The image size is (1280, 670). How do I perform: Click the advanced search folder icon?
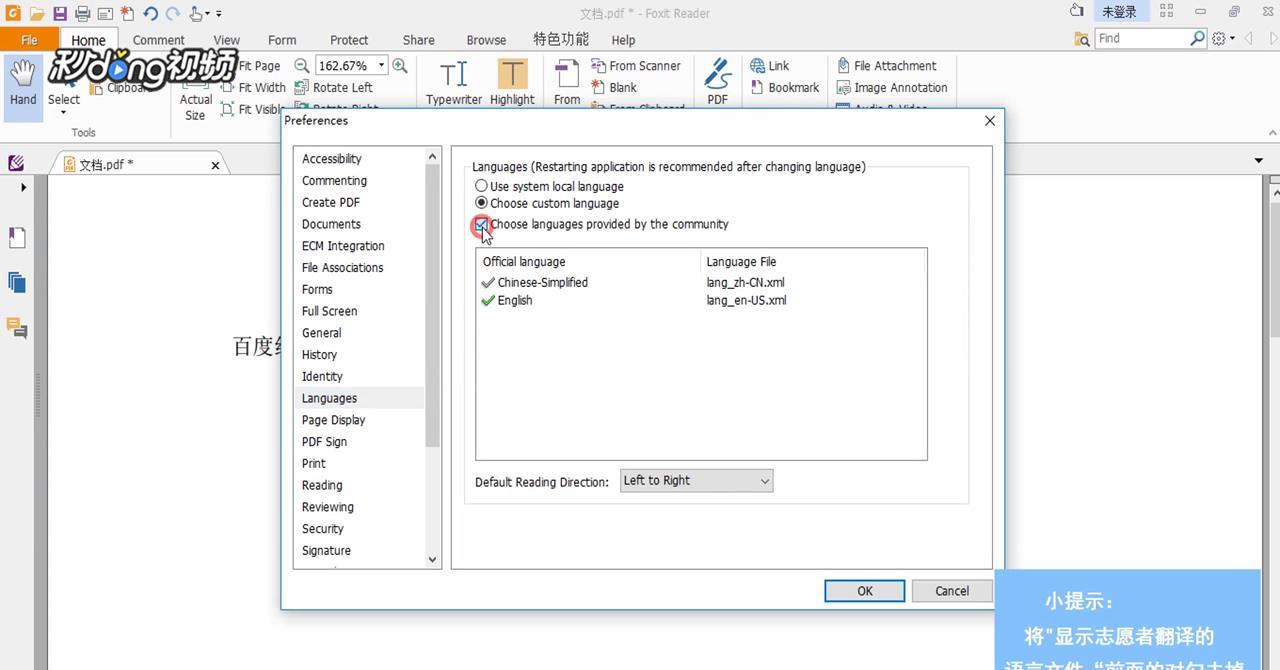tap(1082, 39)
